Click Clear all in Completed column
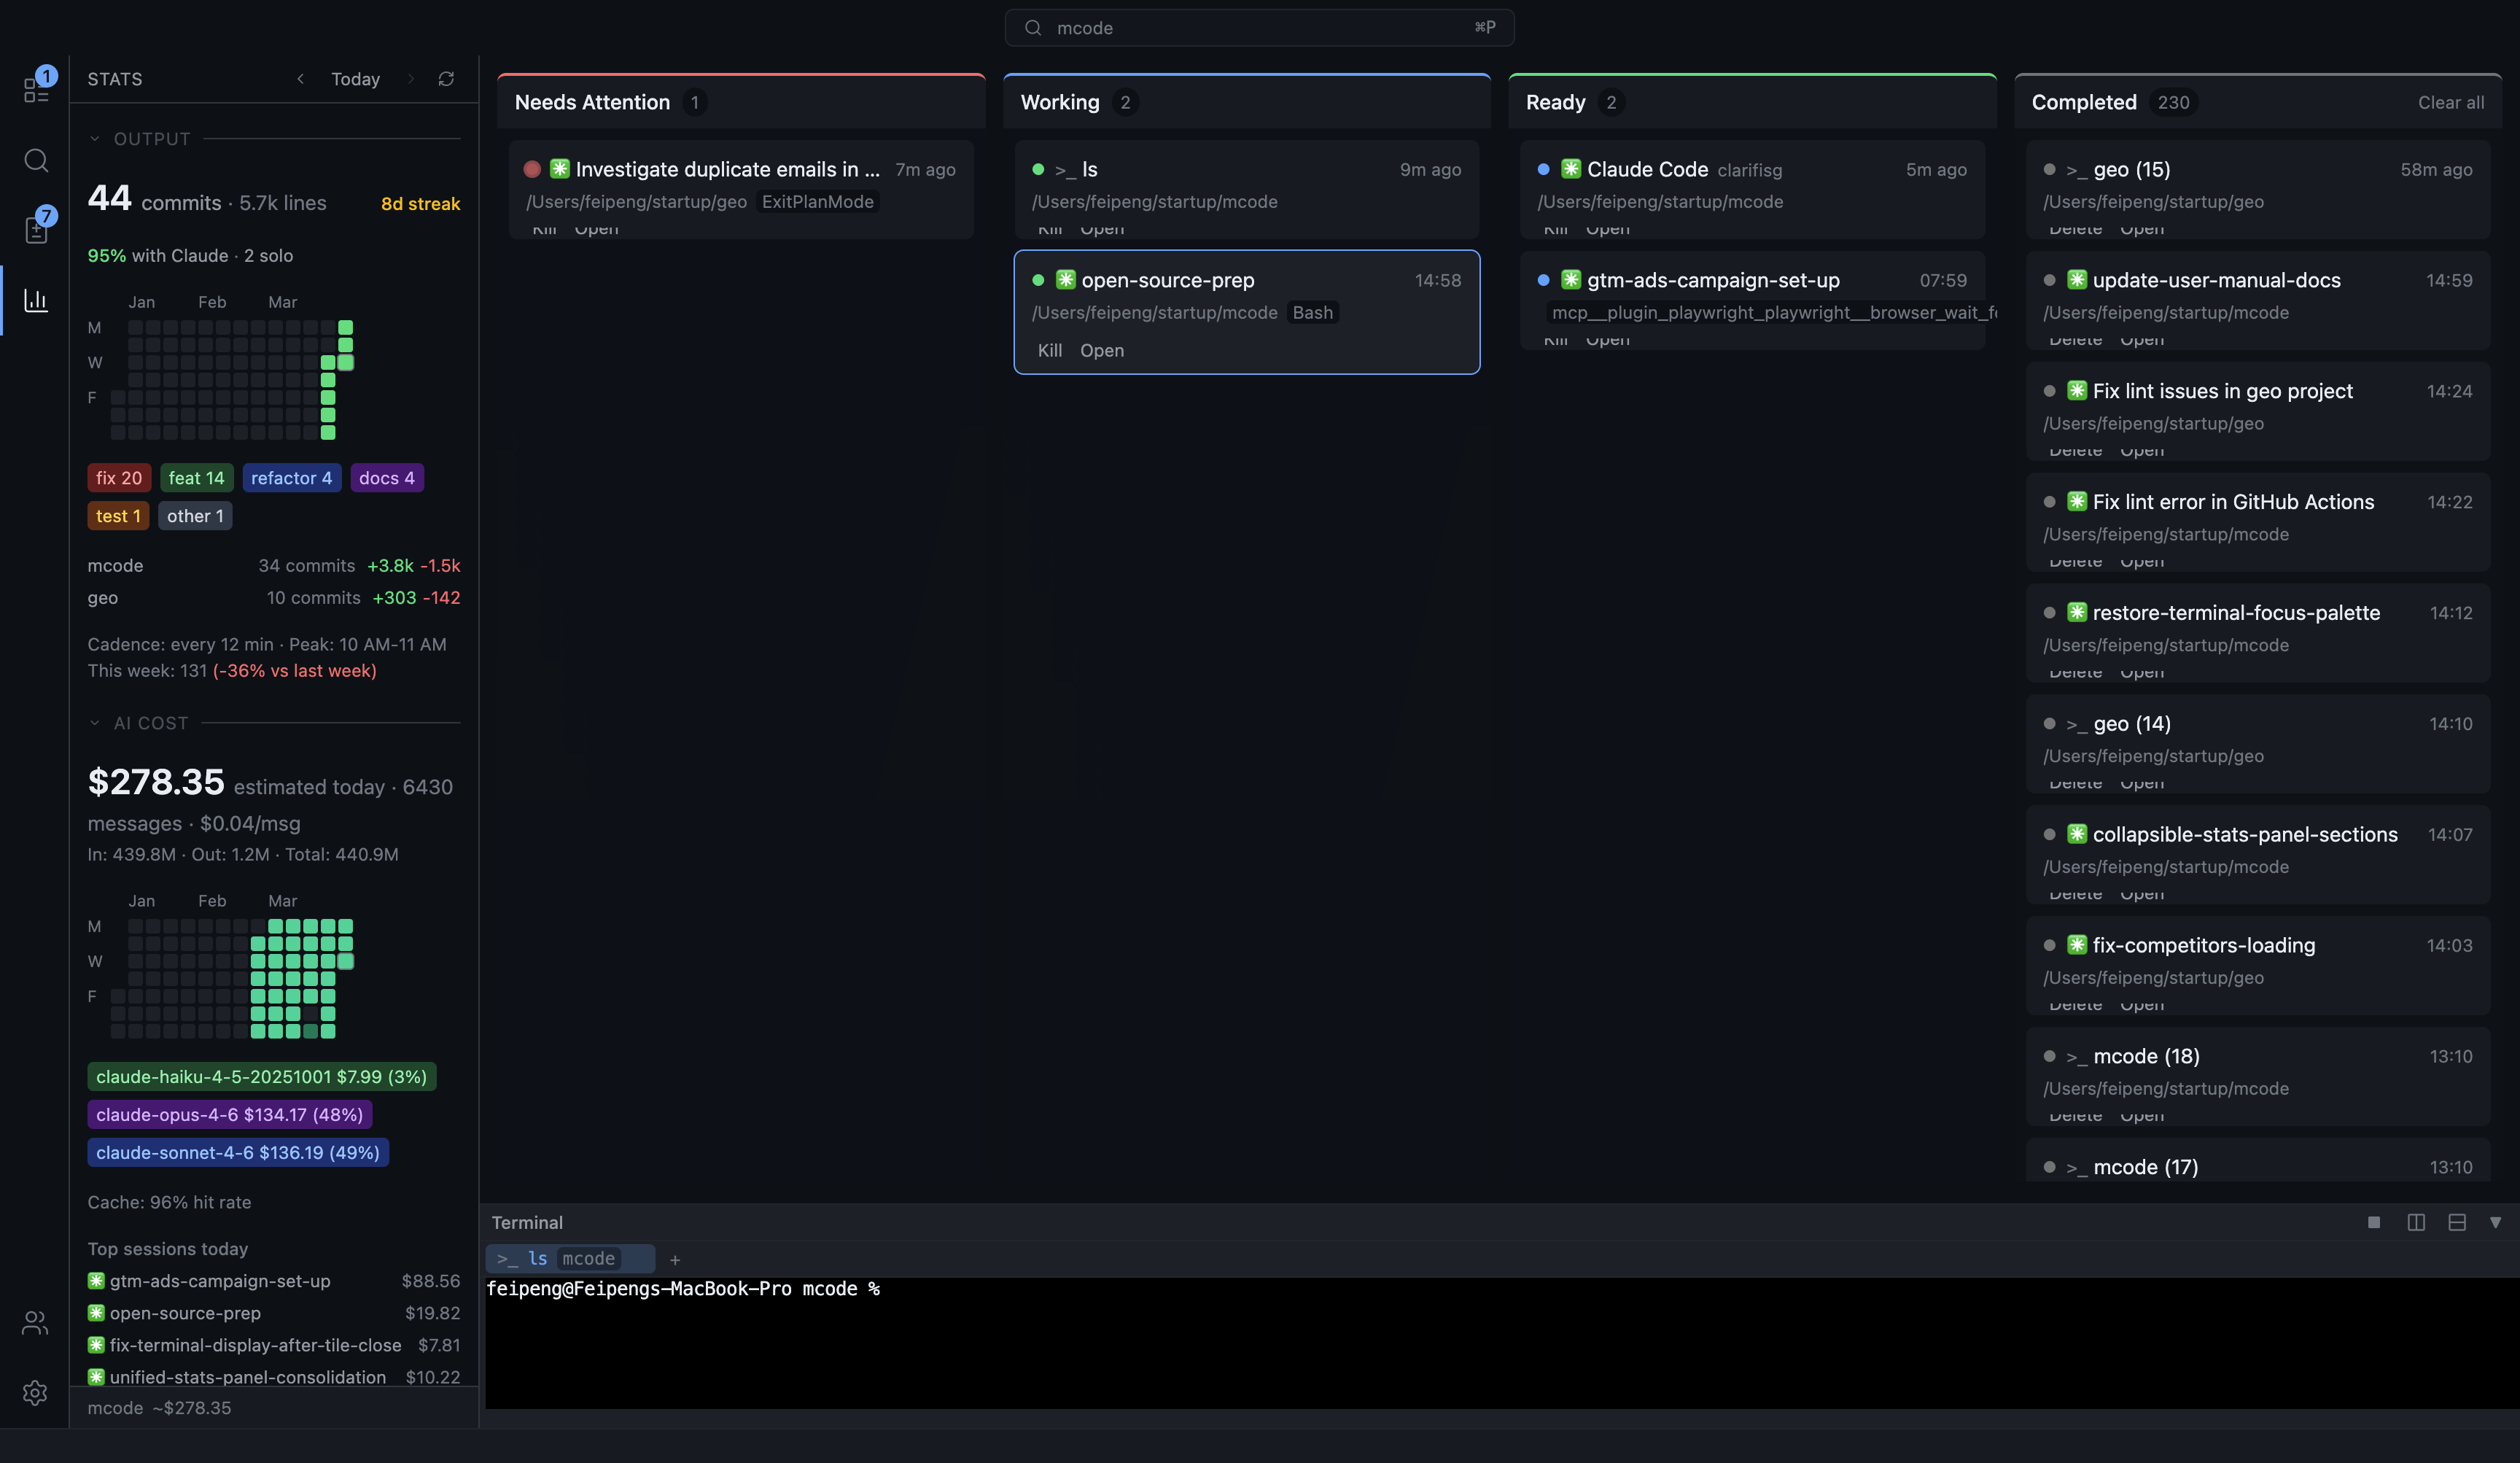 point(2450,102)
